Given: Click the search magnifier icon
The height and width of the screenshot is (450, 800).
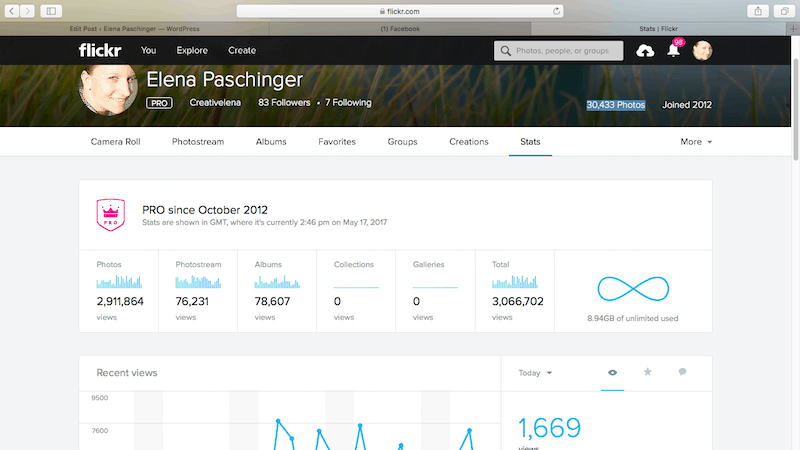Looking at the screenshot, I should click(505, 51).
